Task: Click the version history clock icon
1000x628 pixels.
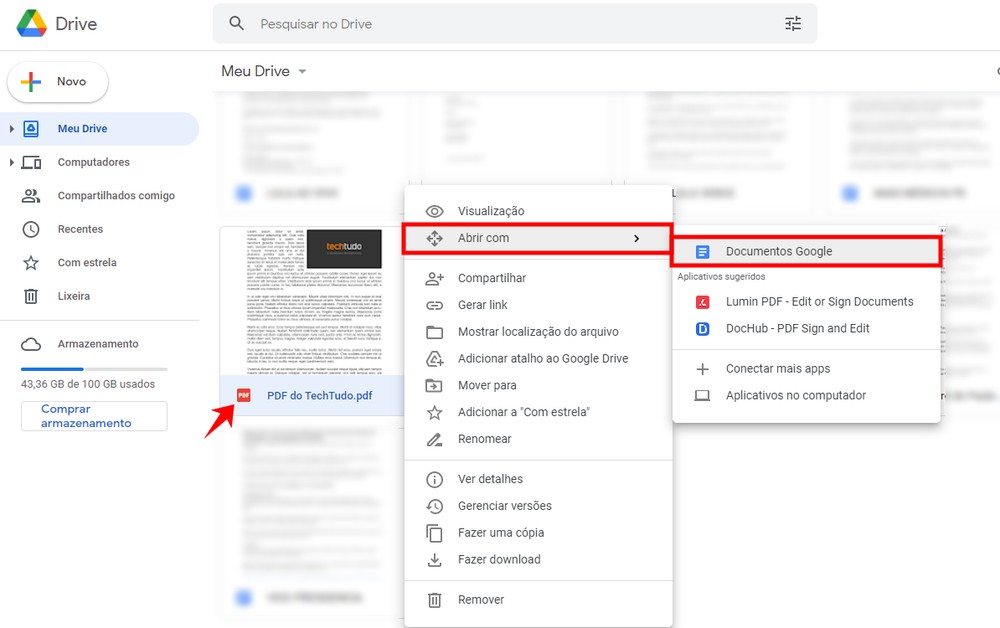Action: click(434, 506)
